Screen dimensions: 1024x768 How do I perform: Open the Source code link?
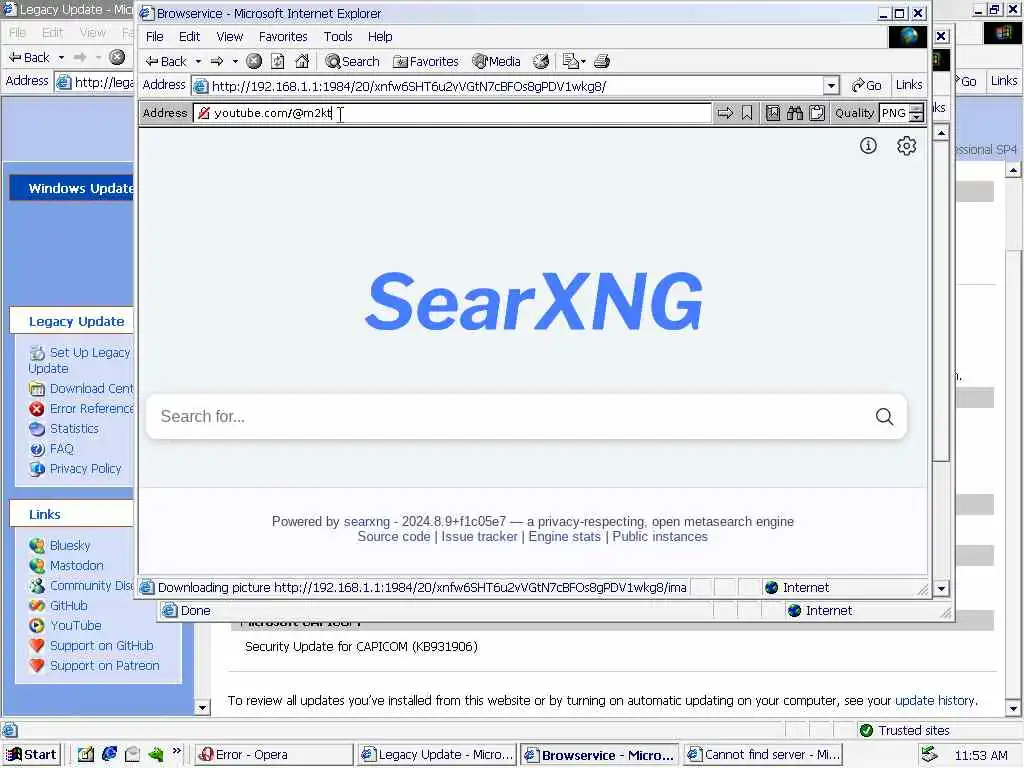coord(394,537)
